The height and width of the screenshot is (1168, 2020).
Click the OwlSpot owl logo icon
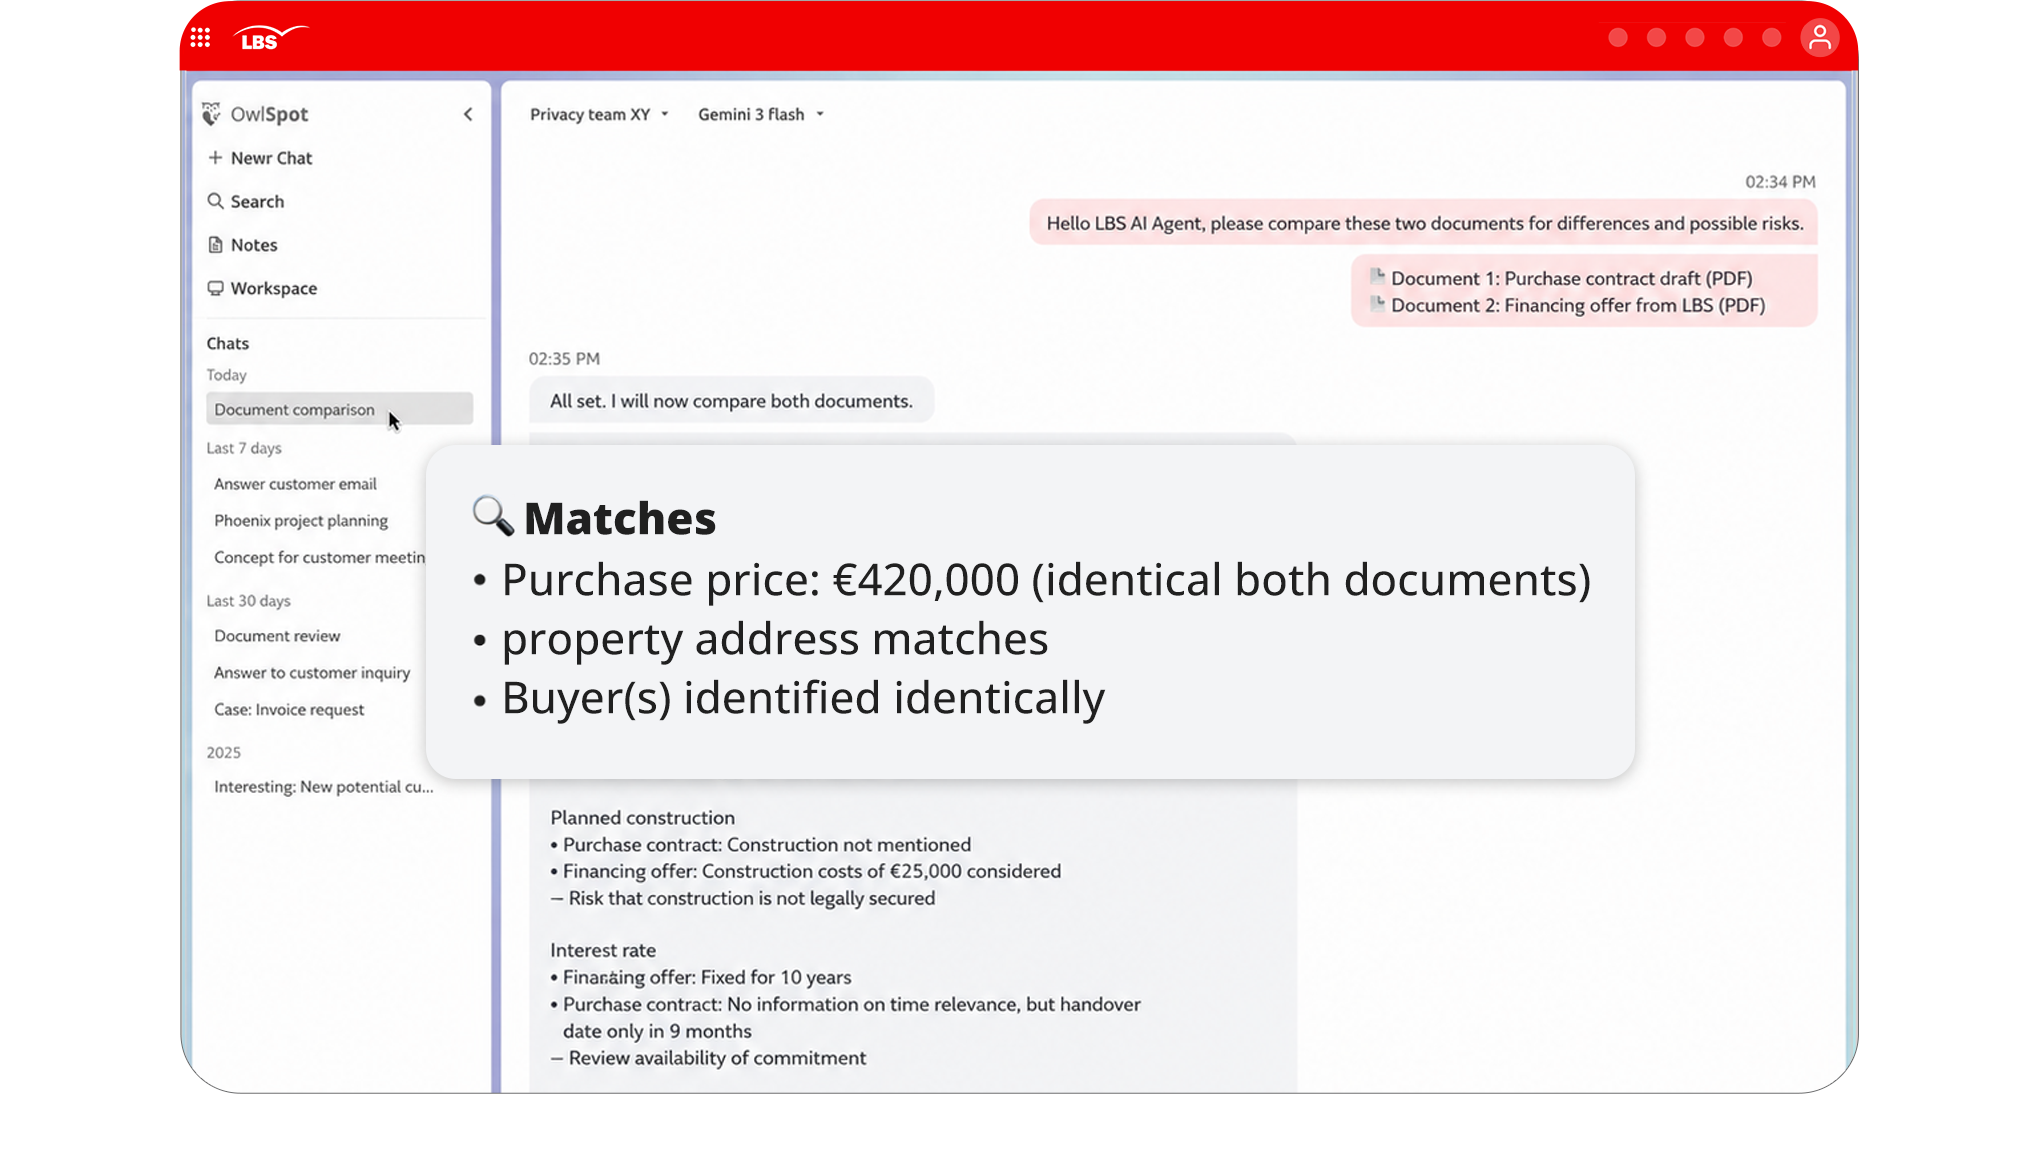211,114
